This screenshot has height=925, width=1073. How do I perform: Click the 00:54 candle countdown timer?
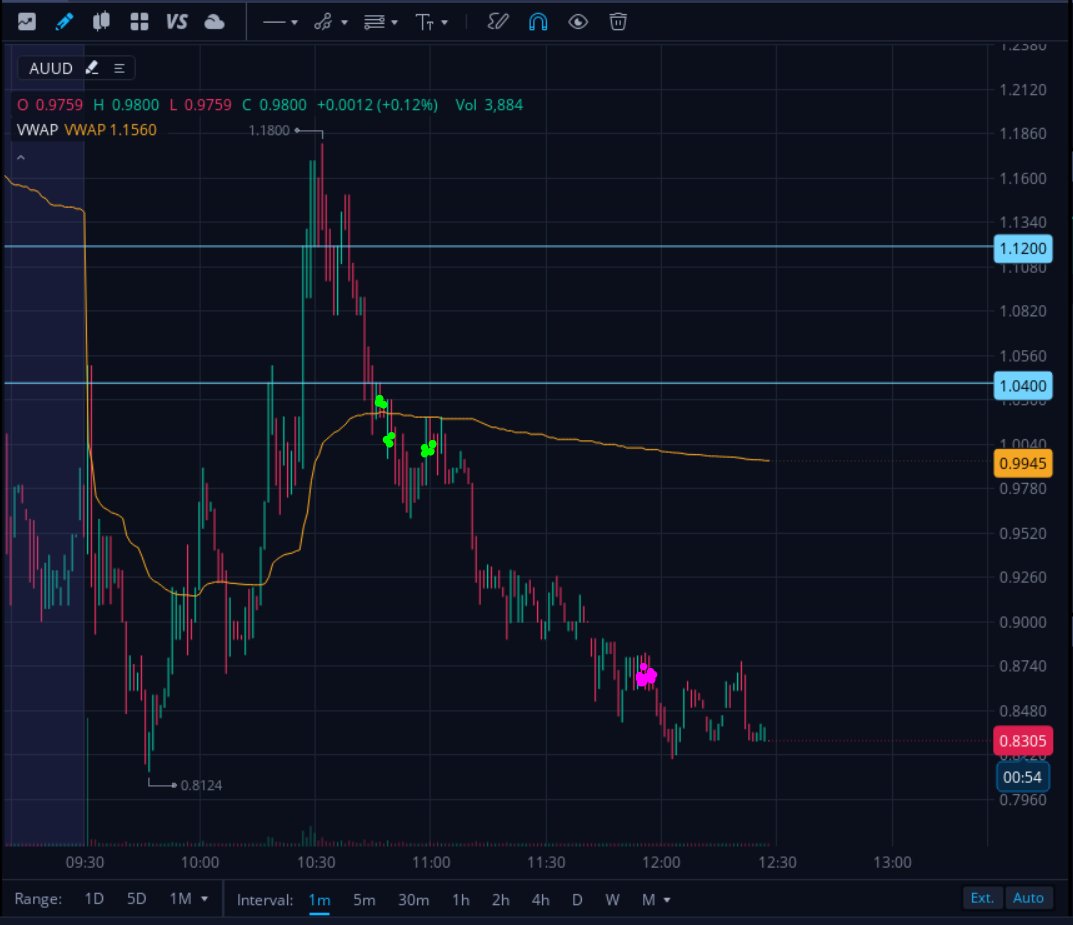click(x=1022, y=777)
